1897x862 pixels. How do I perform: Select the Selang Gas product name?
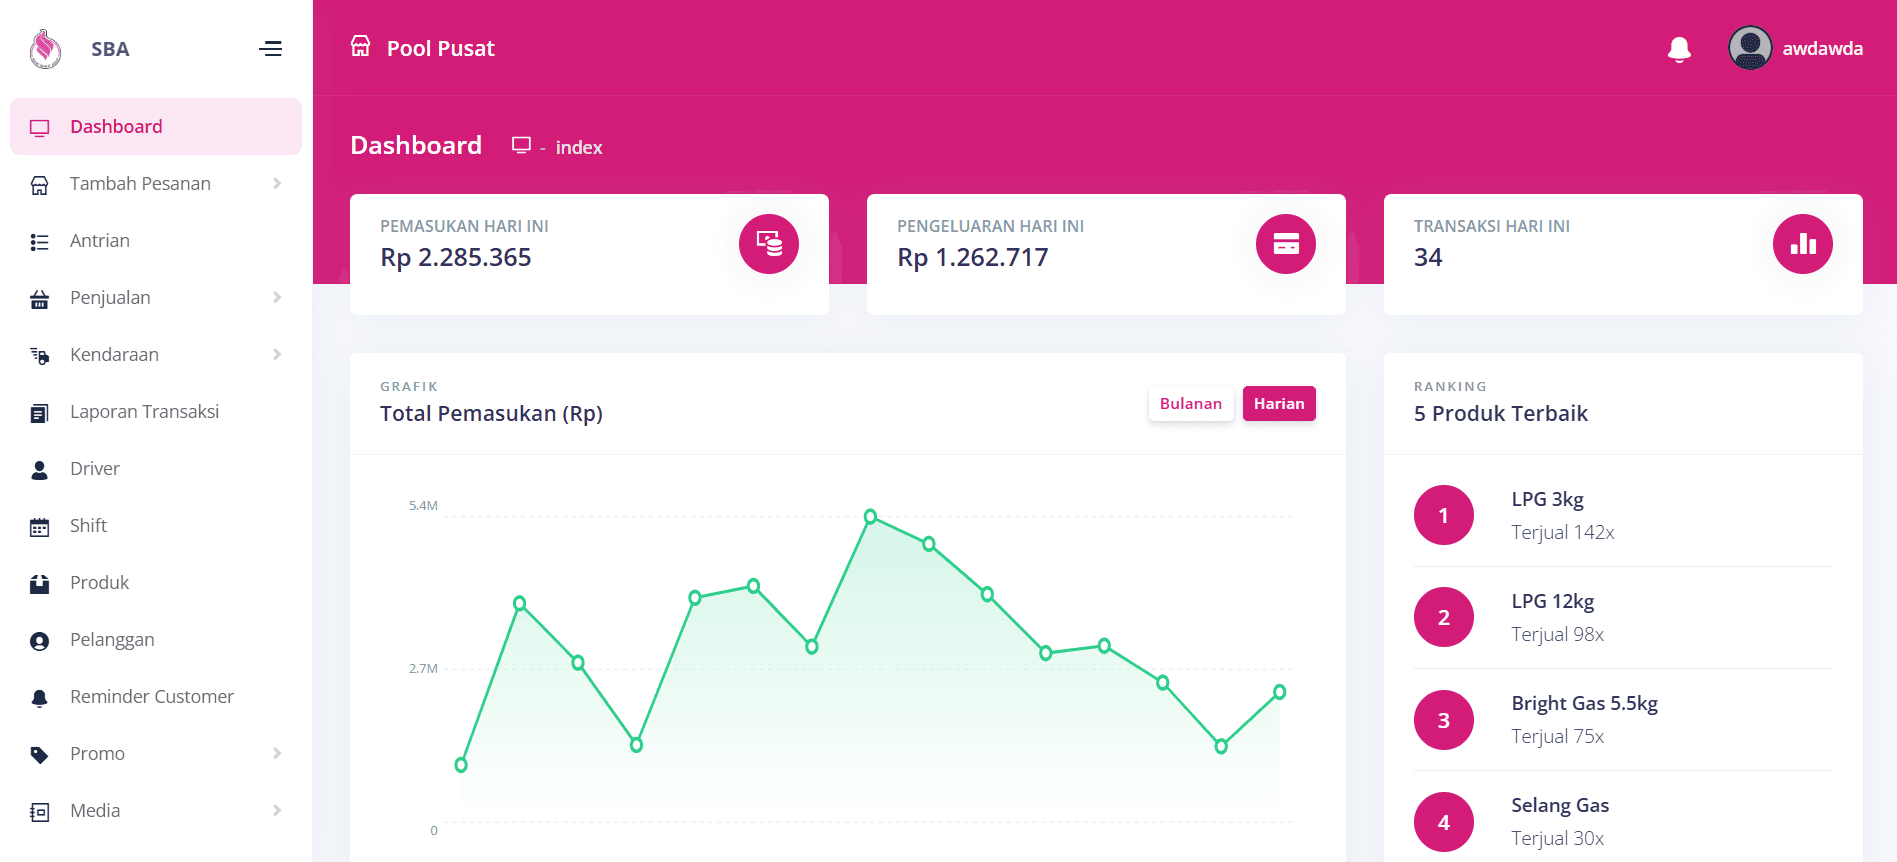(x=1560, y=806)
